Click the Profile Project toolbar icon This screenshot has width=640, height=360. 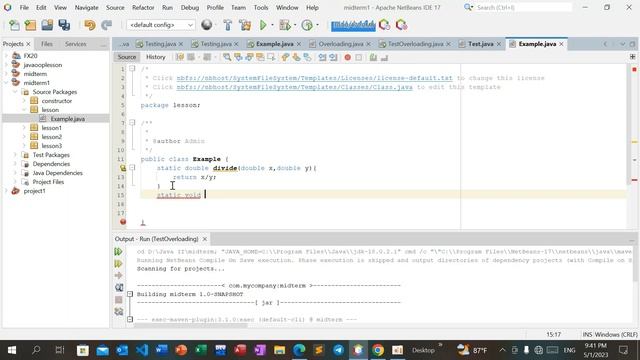click(307, 25)
